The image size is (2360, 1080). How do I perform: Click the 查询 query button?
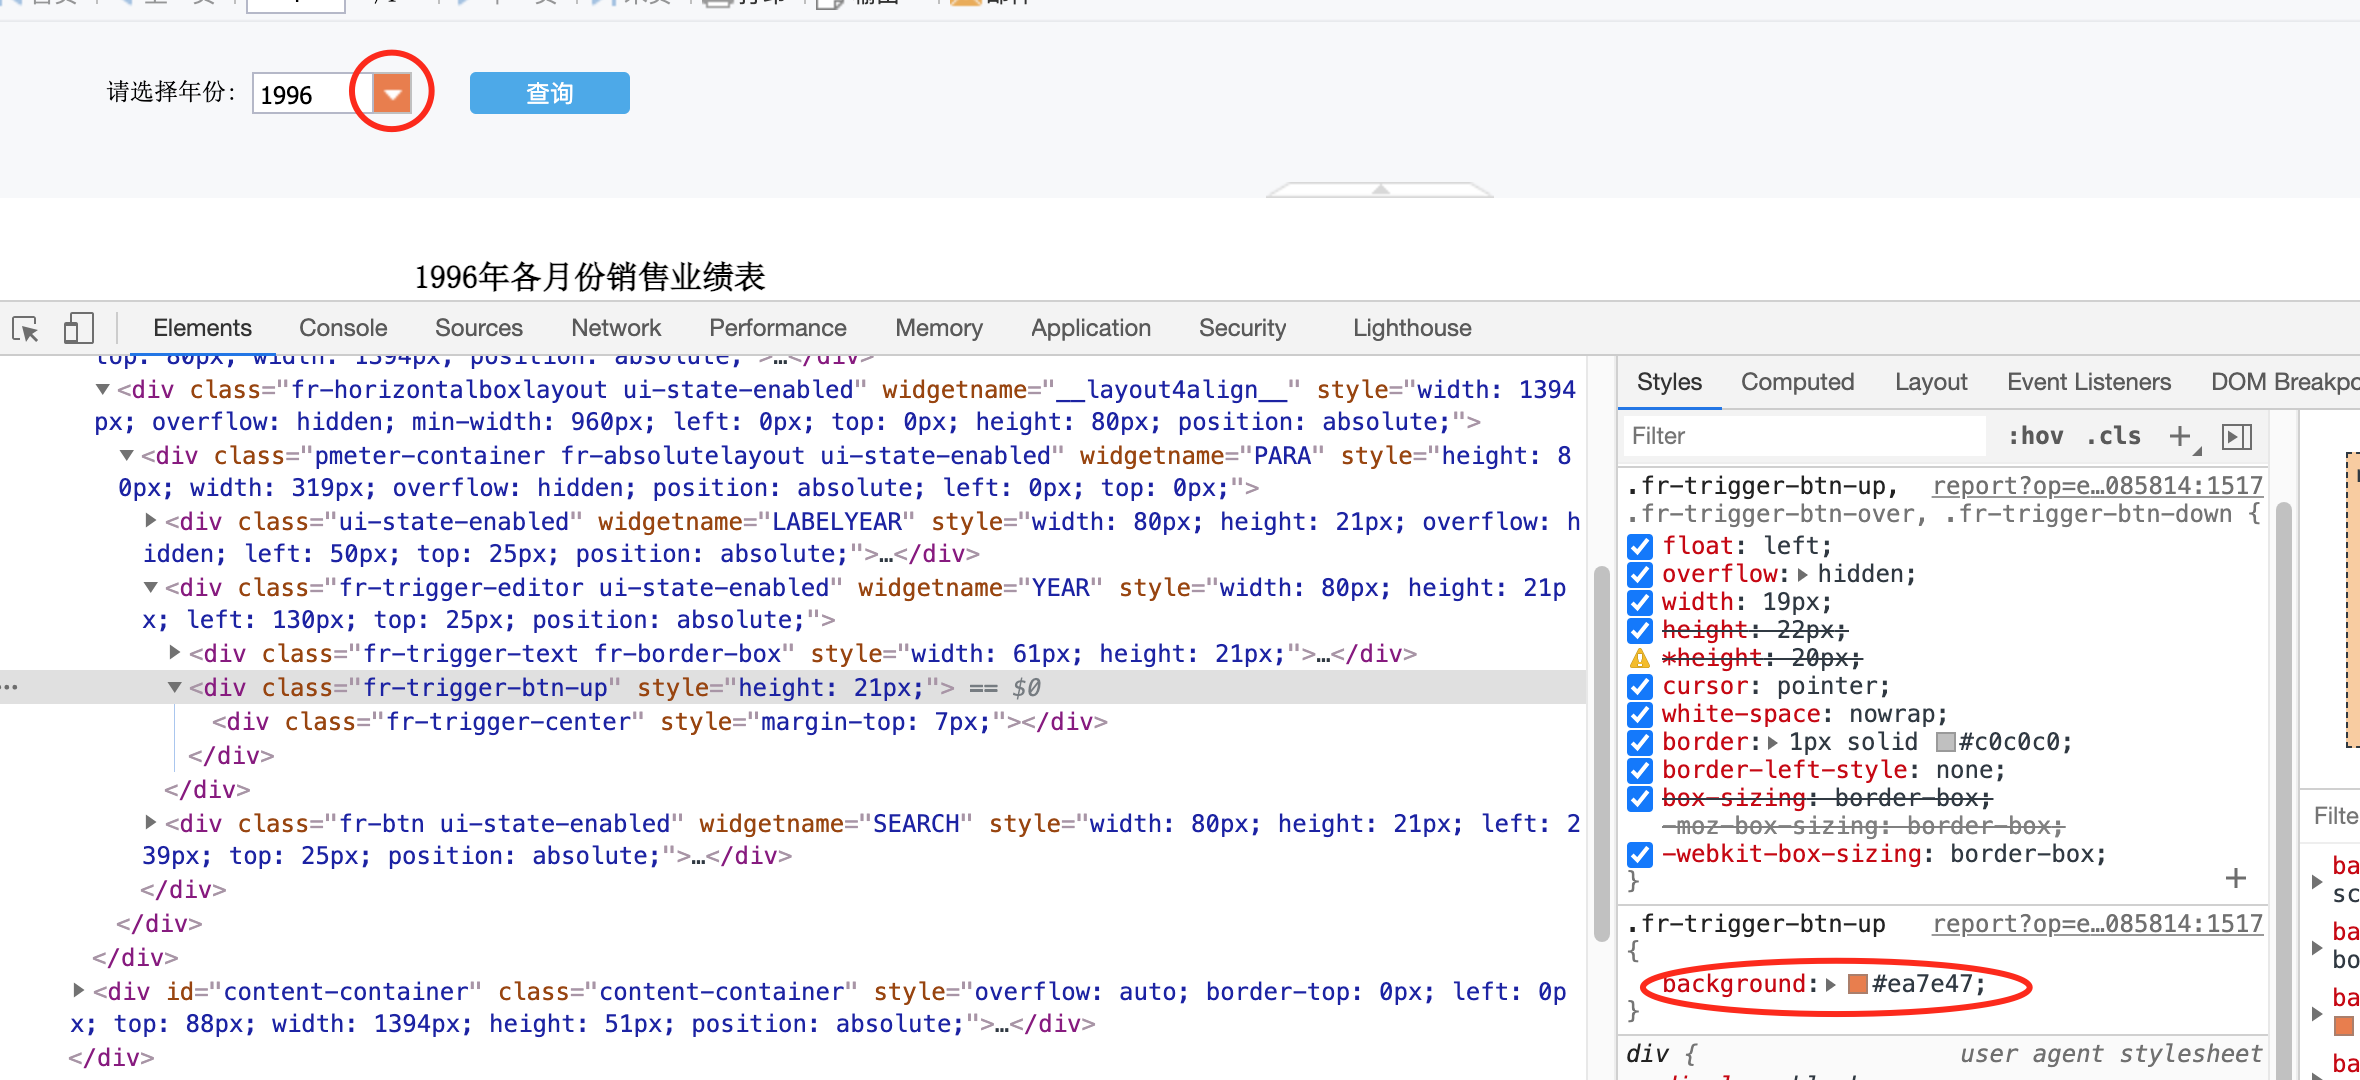[x=549, y=93]
